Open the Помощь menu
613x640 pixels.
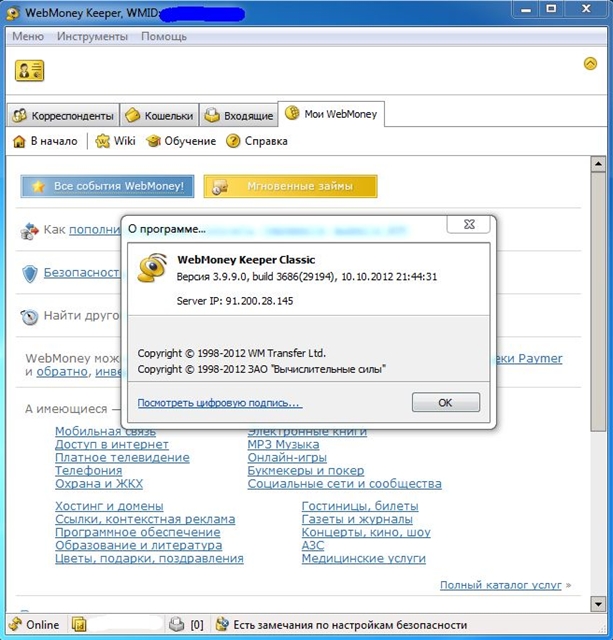[x=164, y=36]
